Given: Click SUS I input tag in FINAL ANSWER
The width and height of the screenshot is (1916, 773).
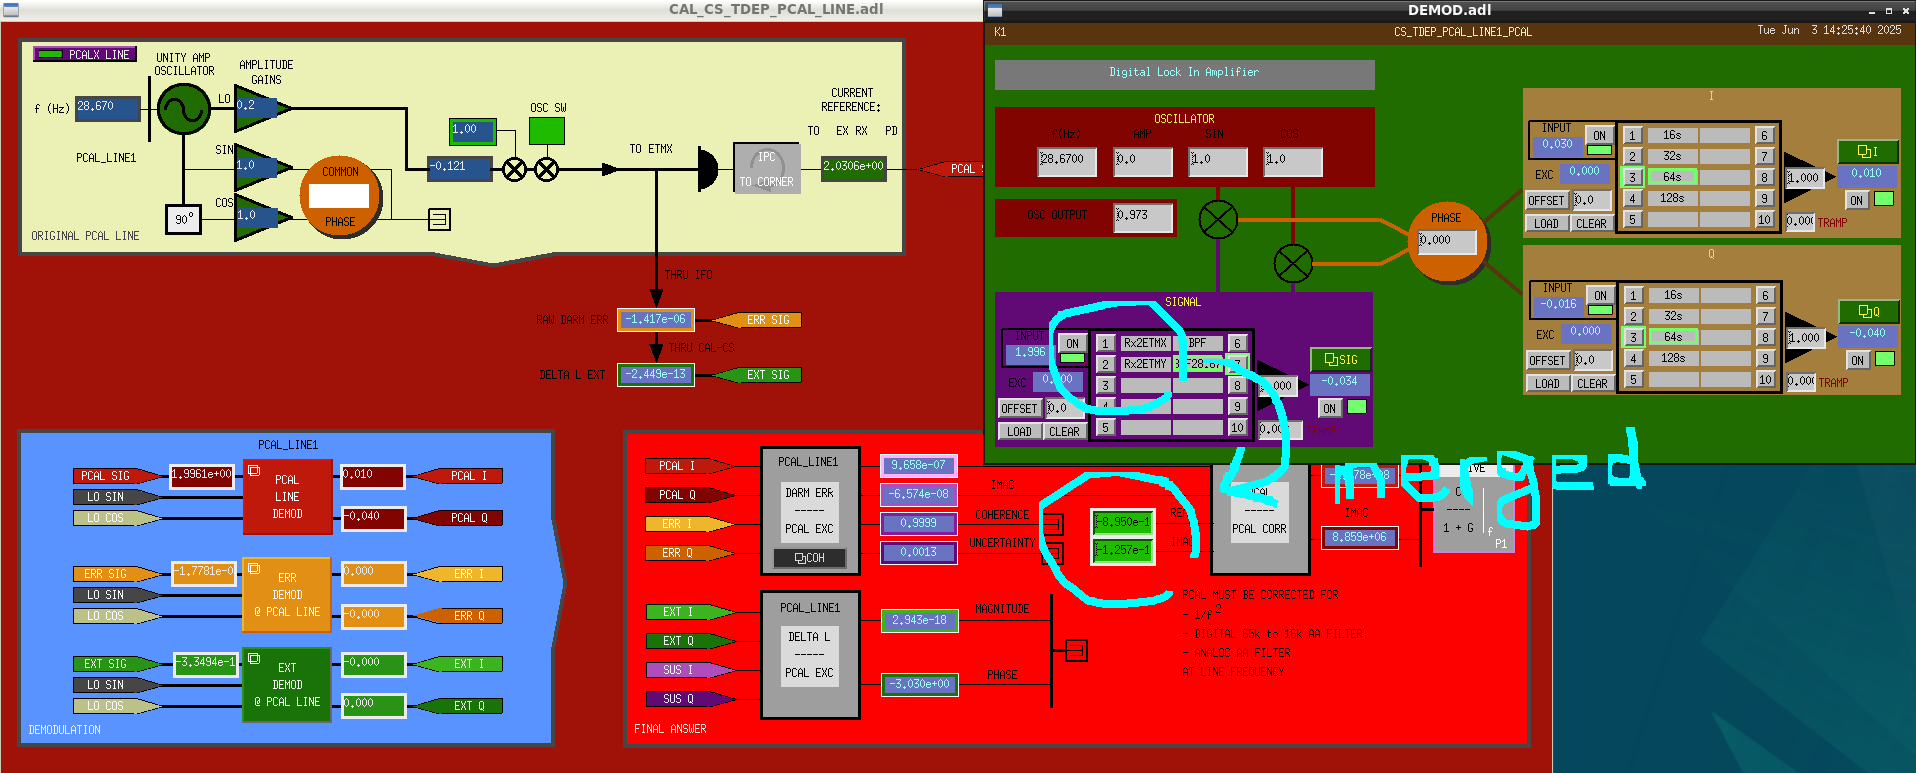Looking at the screenshot, I should click(691, 670).
